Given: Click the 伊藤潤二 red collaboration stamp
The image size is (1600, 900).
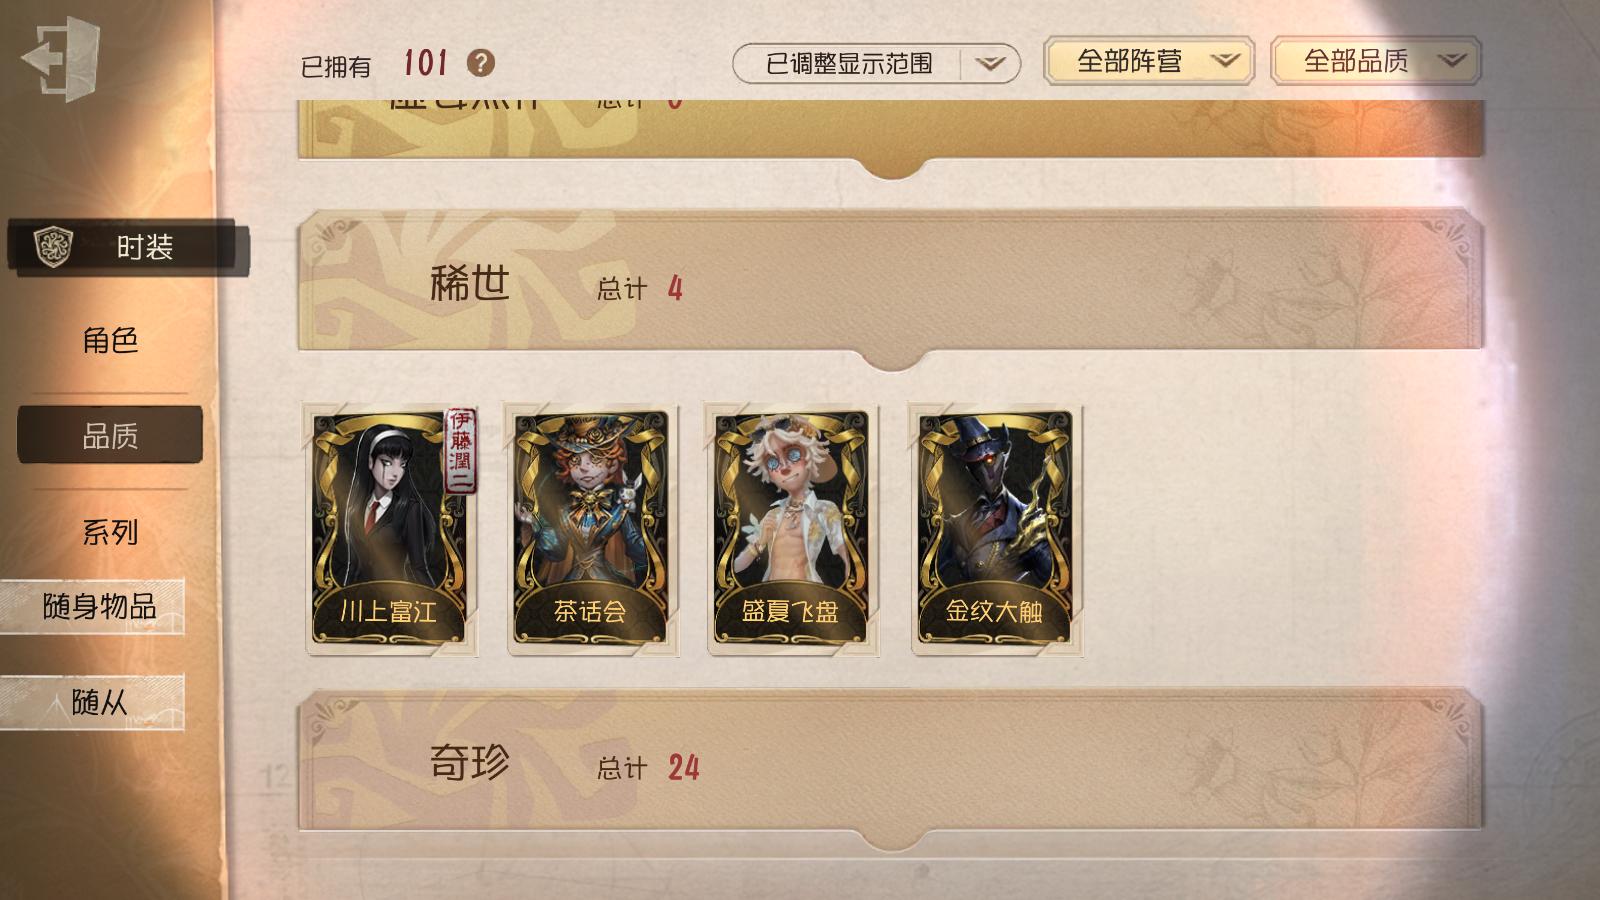Looking at the screenshot, I should click(x=460, y=451).
